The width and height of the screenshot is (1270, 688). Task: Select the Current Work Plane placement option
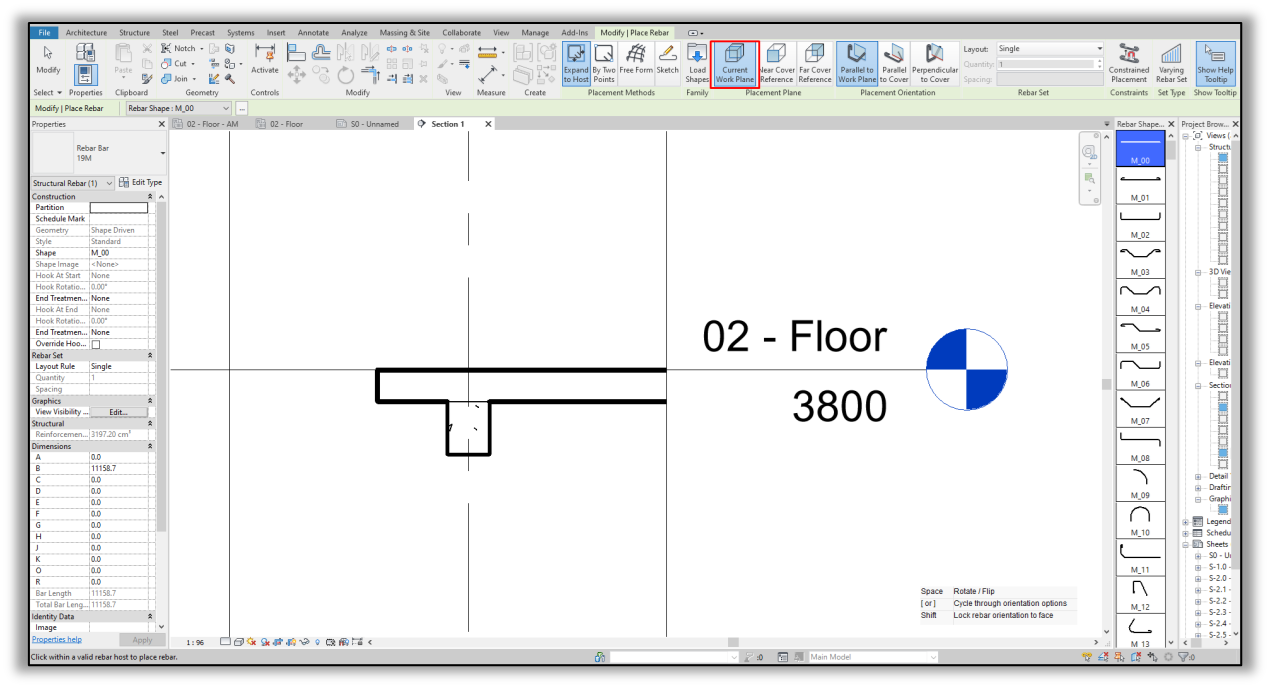[735, 63]
